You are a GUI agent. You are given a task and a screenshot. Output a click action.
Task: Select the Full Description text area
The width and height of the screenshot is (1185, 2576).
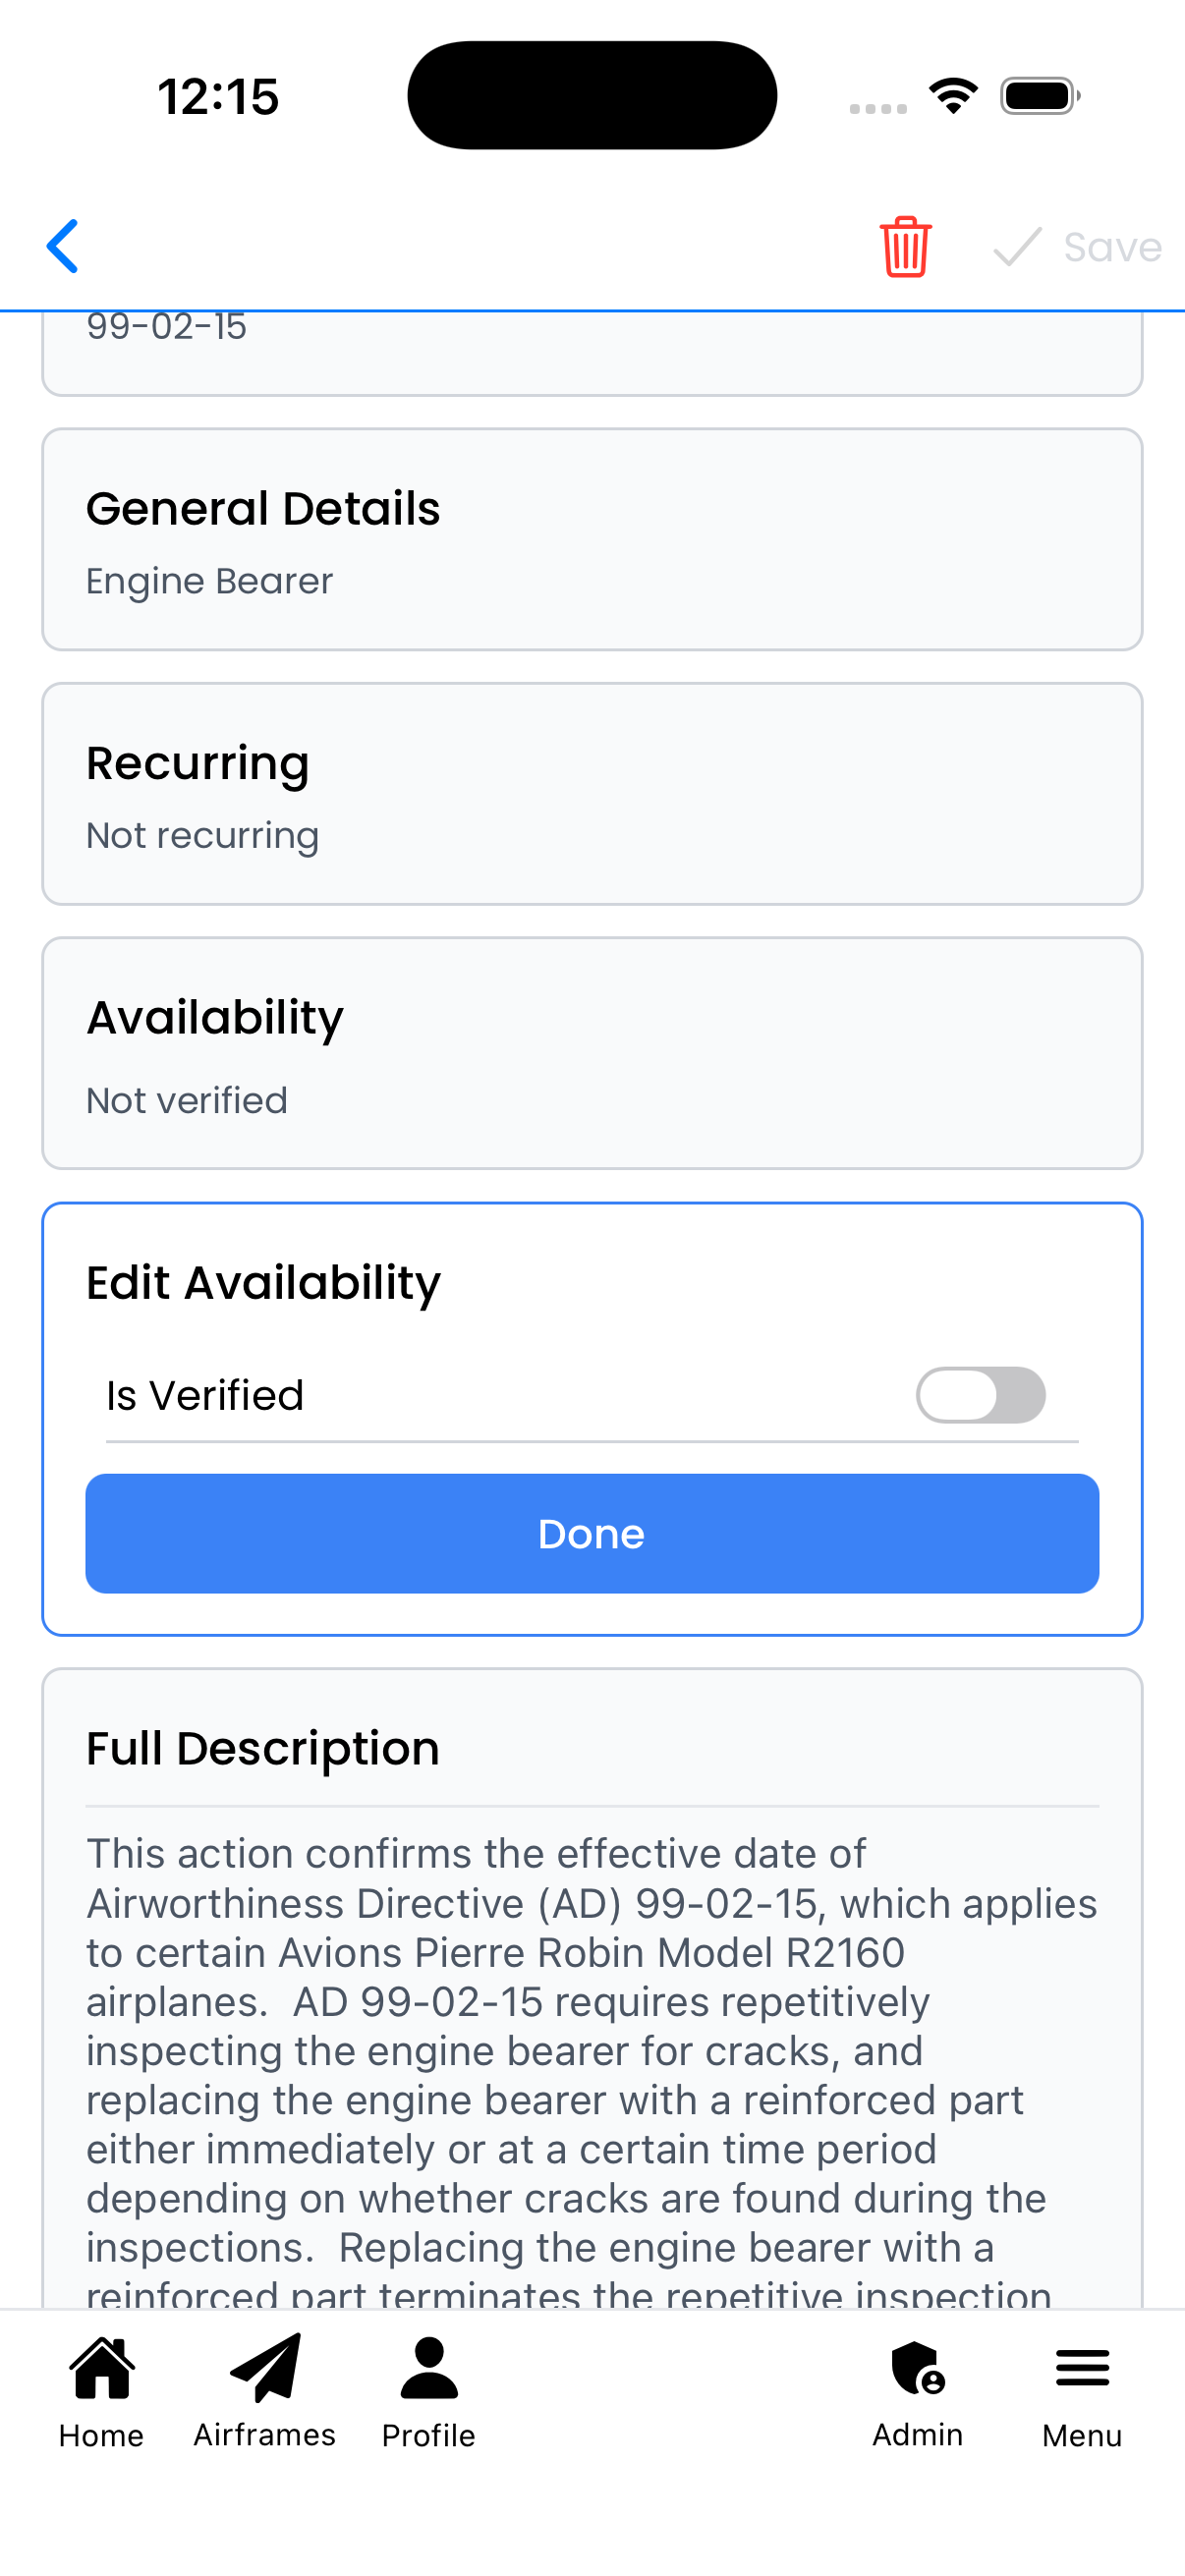point(591,2050)
